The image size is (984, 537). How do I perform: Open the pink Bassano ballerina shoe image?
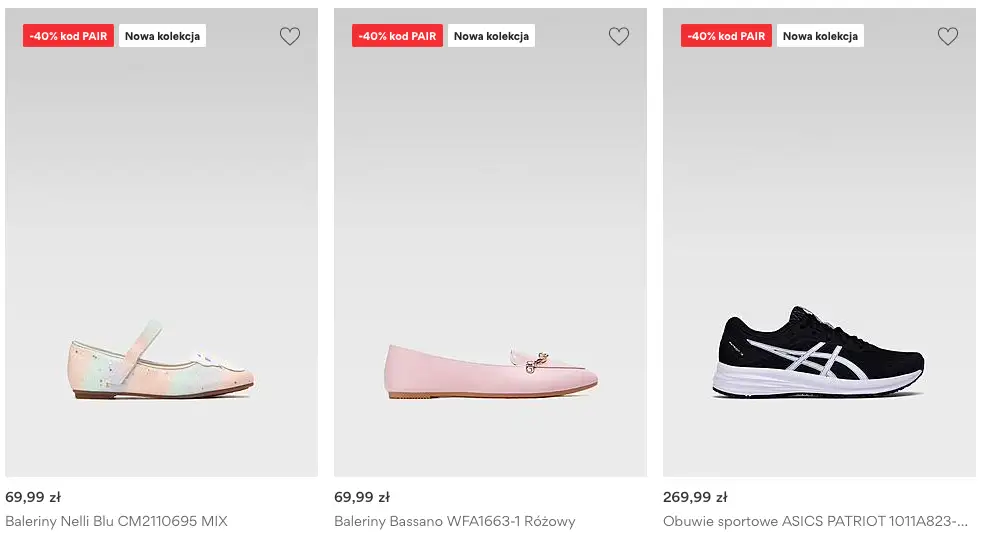[x=491, y=370]
